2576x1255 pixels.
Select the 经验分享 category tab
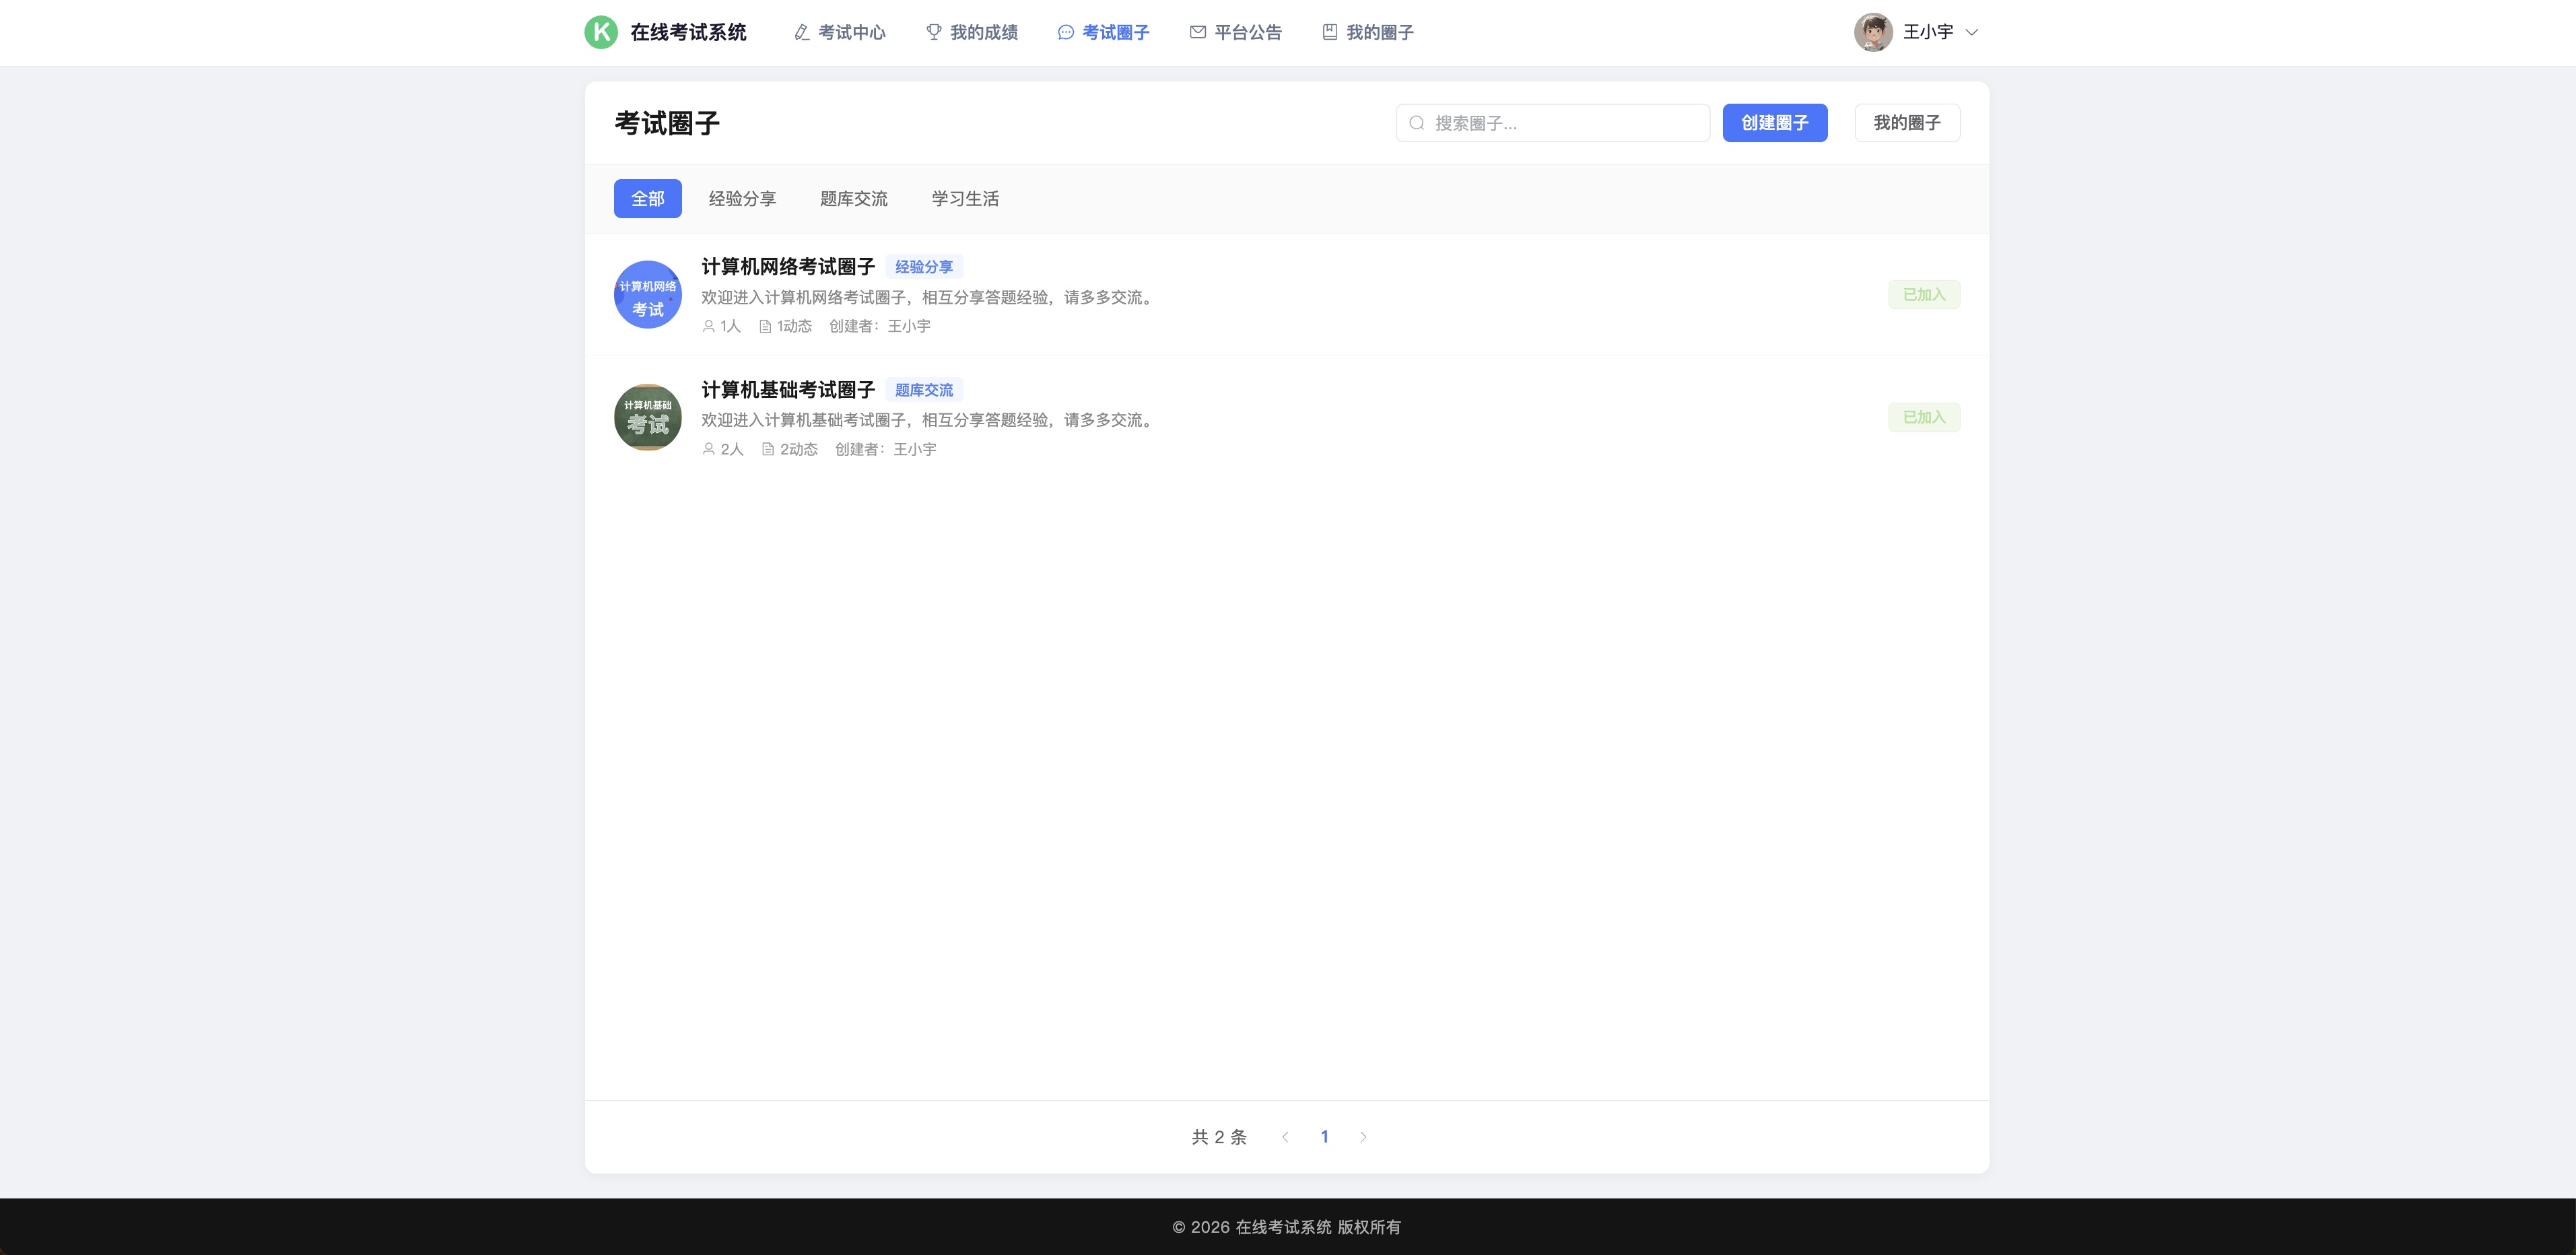pyautogui.click(x=742, y=198)
